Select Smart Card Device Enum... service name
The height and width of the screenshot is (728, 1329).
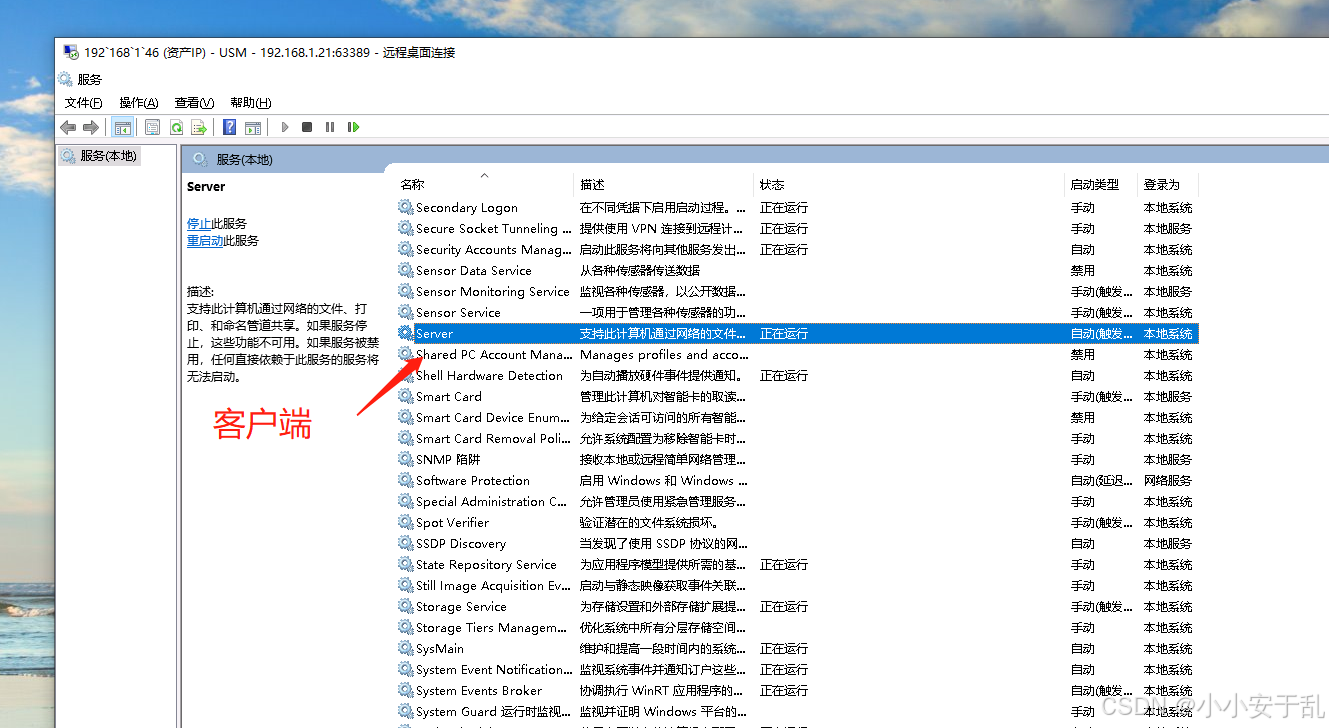tap(494, 417)
